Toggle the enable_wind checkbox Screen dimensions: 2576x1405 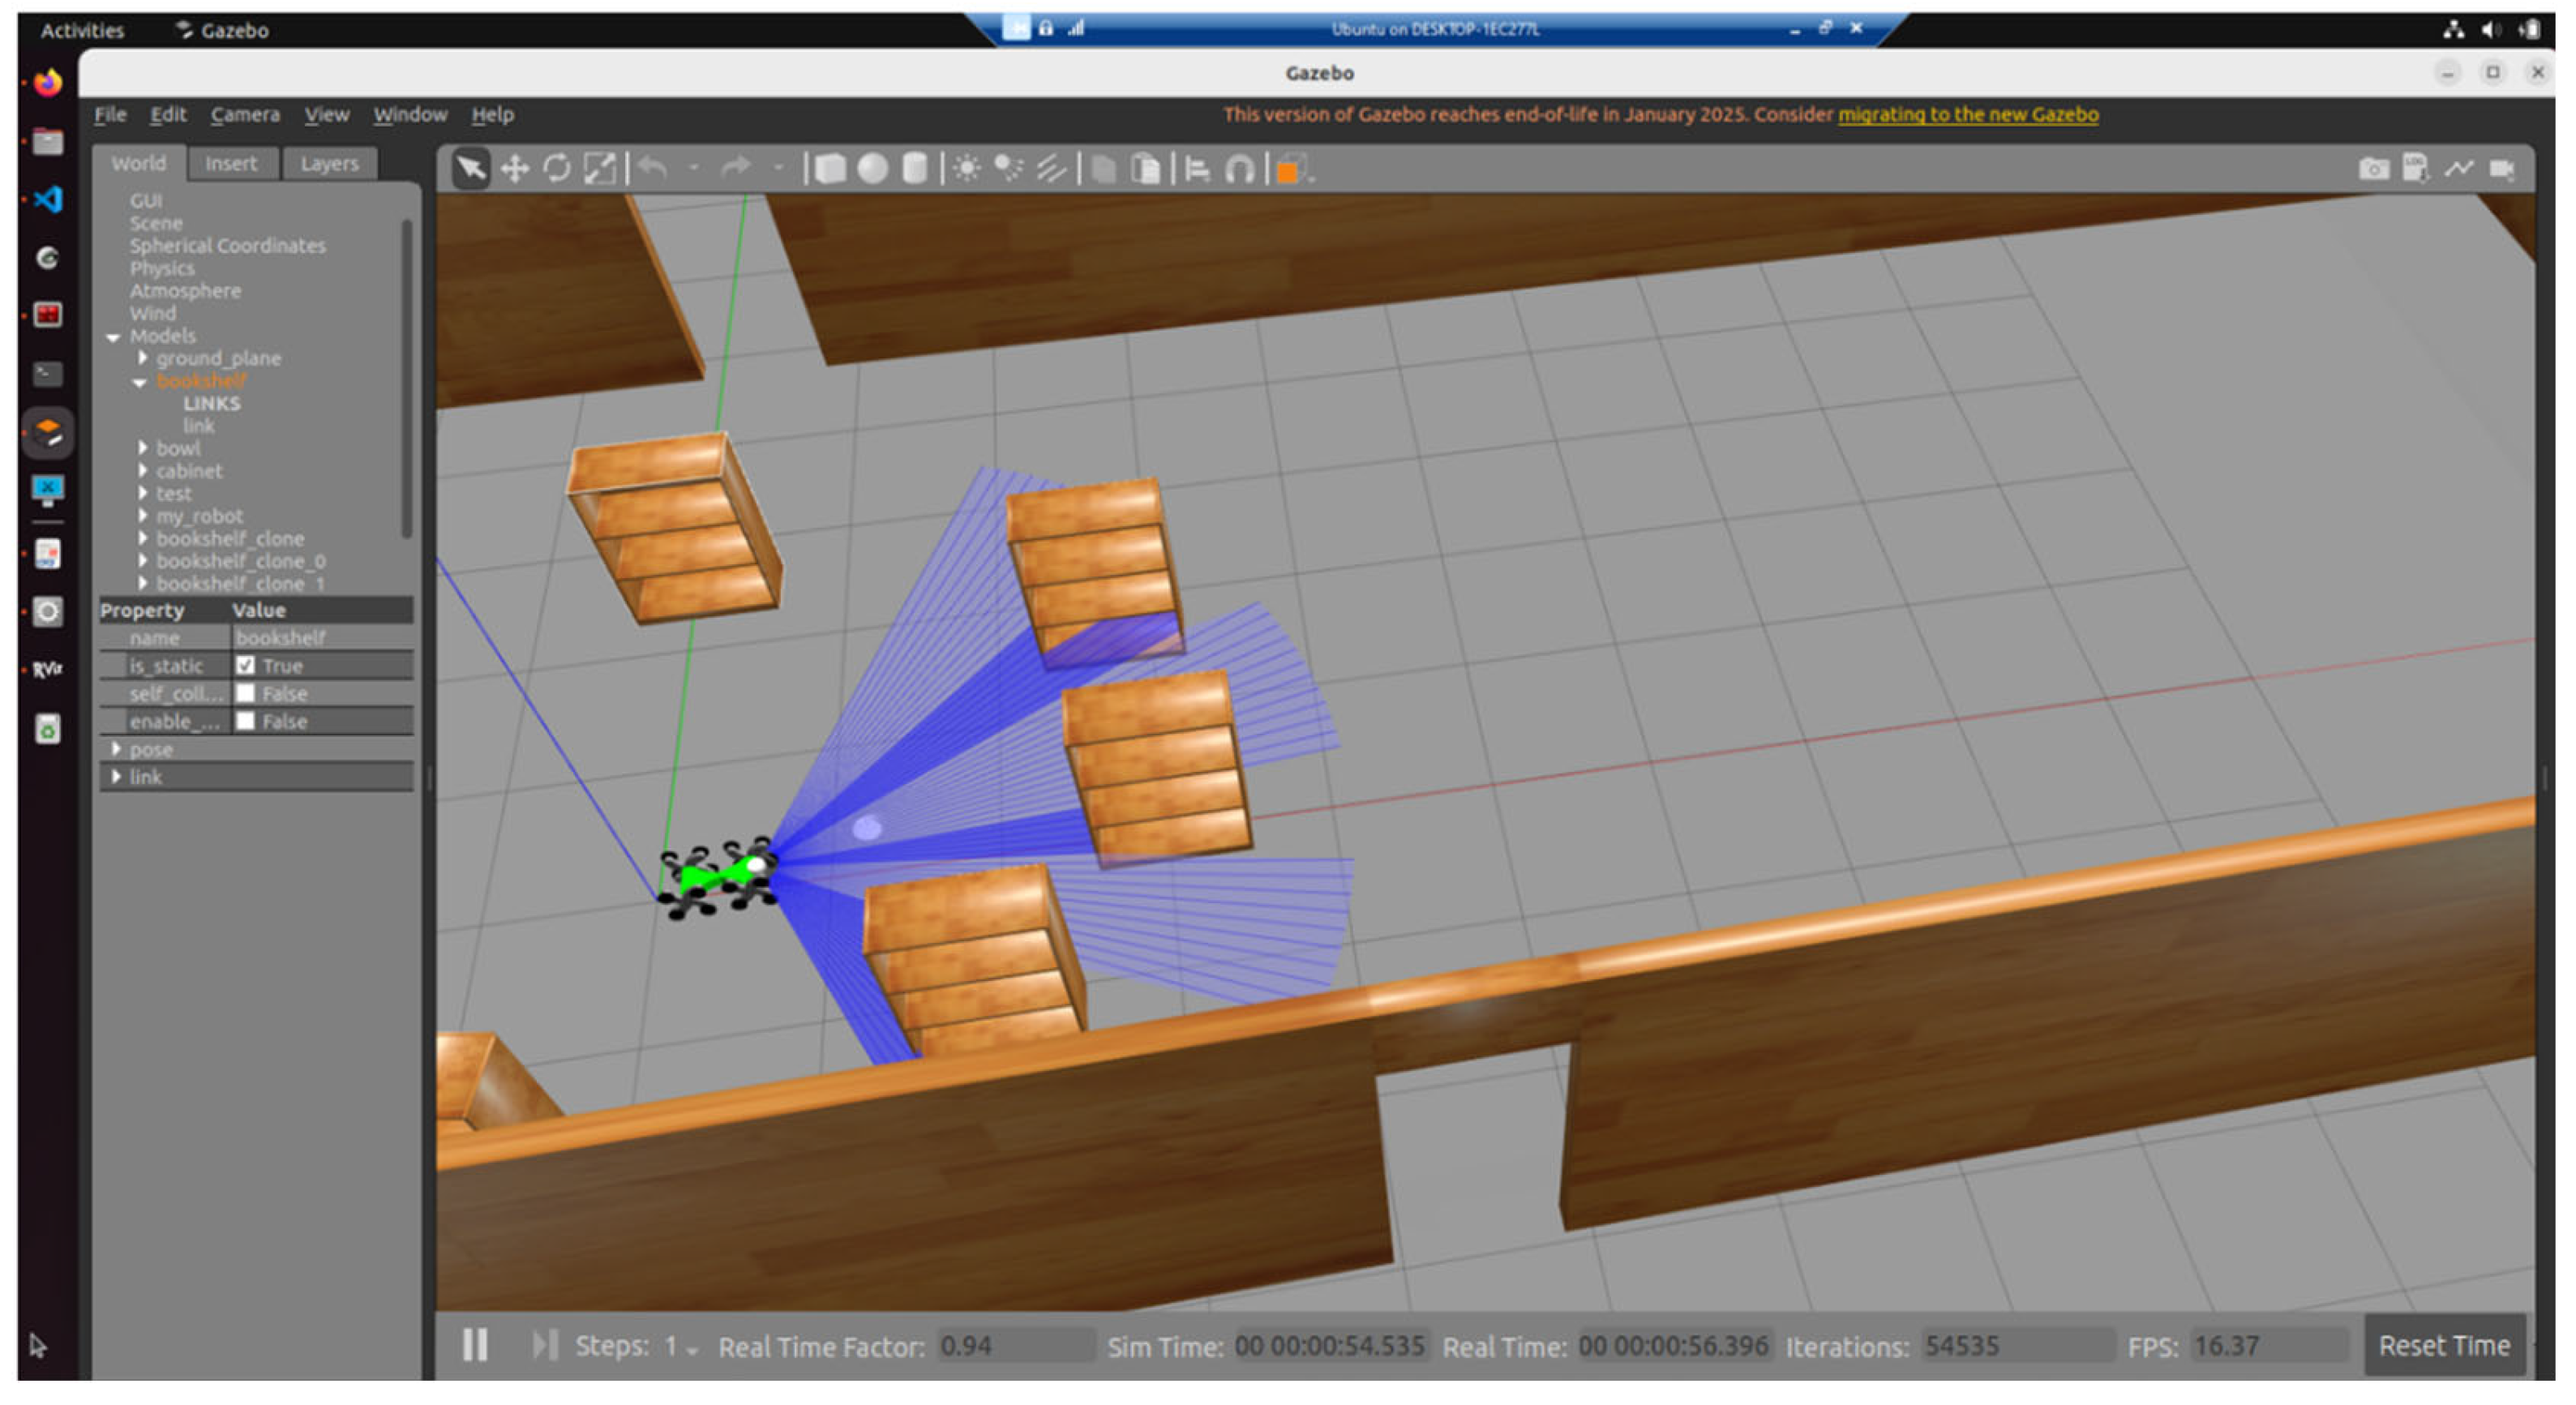[x=246, y=721]
